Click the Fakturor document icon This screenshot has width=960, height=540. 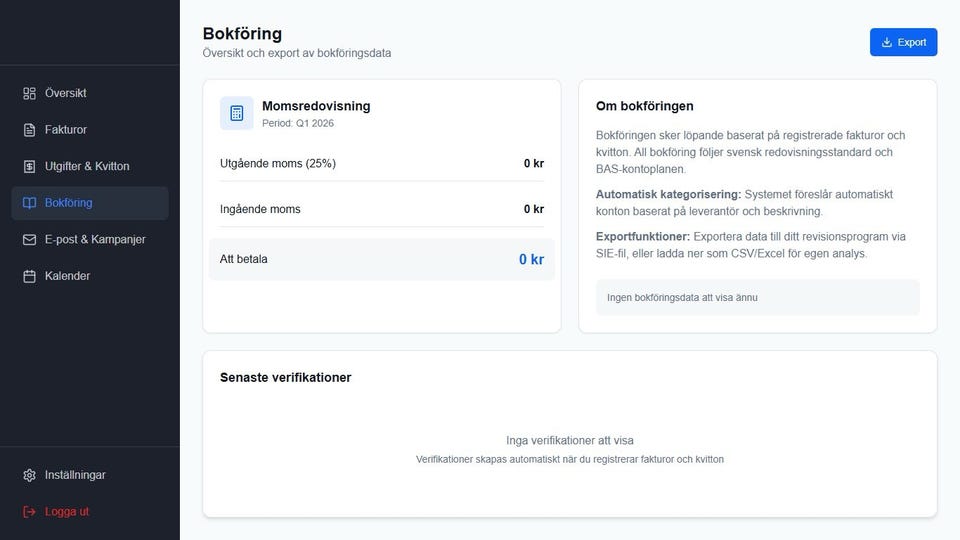(29, 130)
